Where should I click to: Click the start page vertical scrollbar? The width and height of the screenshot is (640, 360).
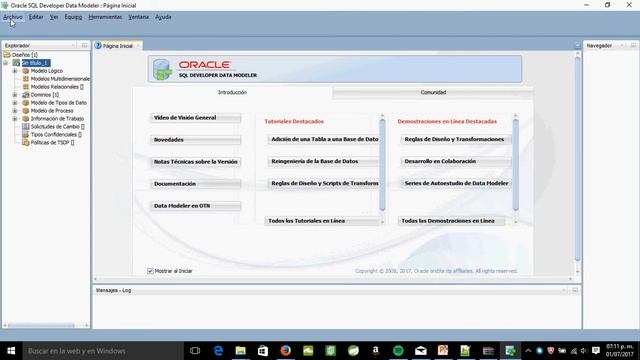pyautogui.click(x=577, y=159)
